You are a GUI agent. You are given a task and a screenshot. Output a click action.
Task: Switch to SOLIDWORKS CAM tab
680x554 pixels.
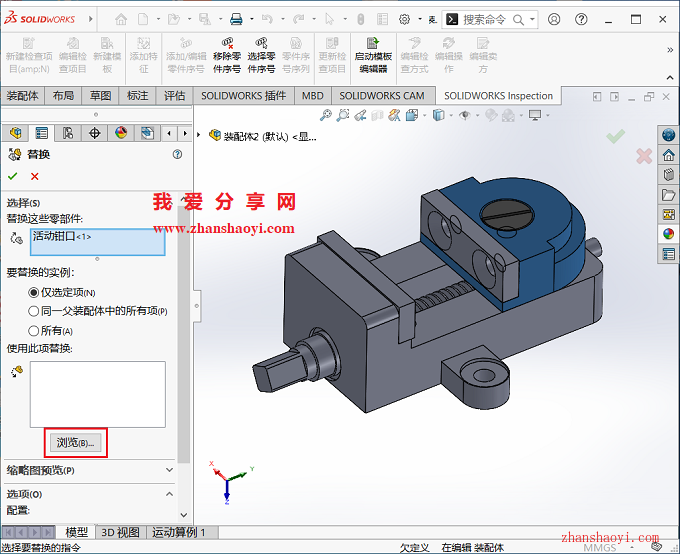(x=382, y=95)
